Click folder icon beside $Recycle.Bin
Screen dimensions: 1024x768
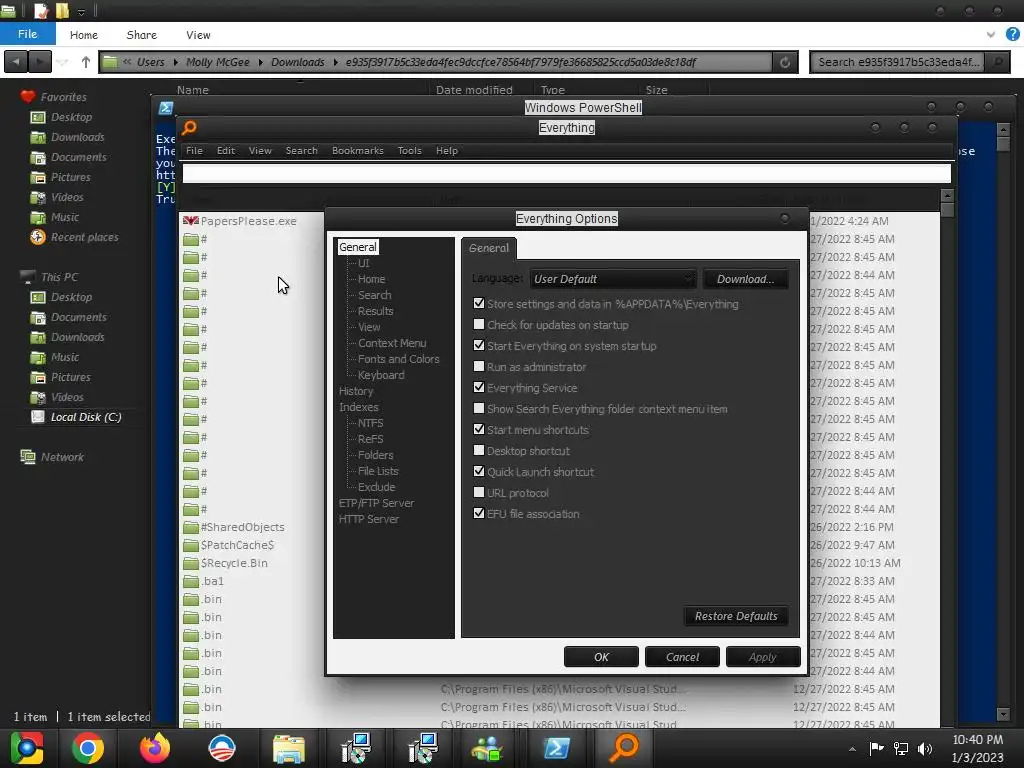tap(191, 563)
